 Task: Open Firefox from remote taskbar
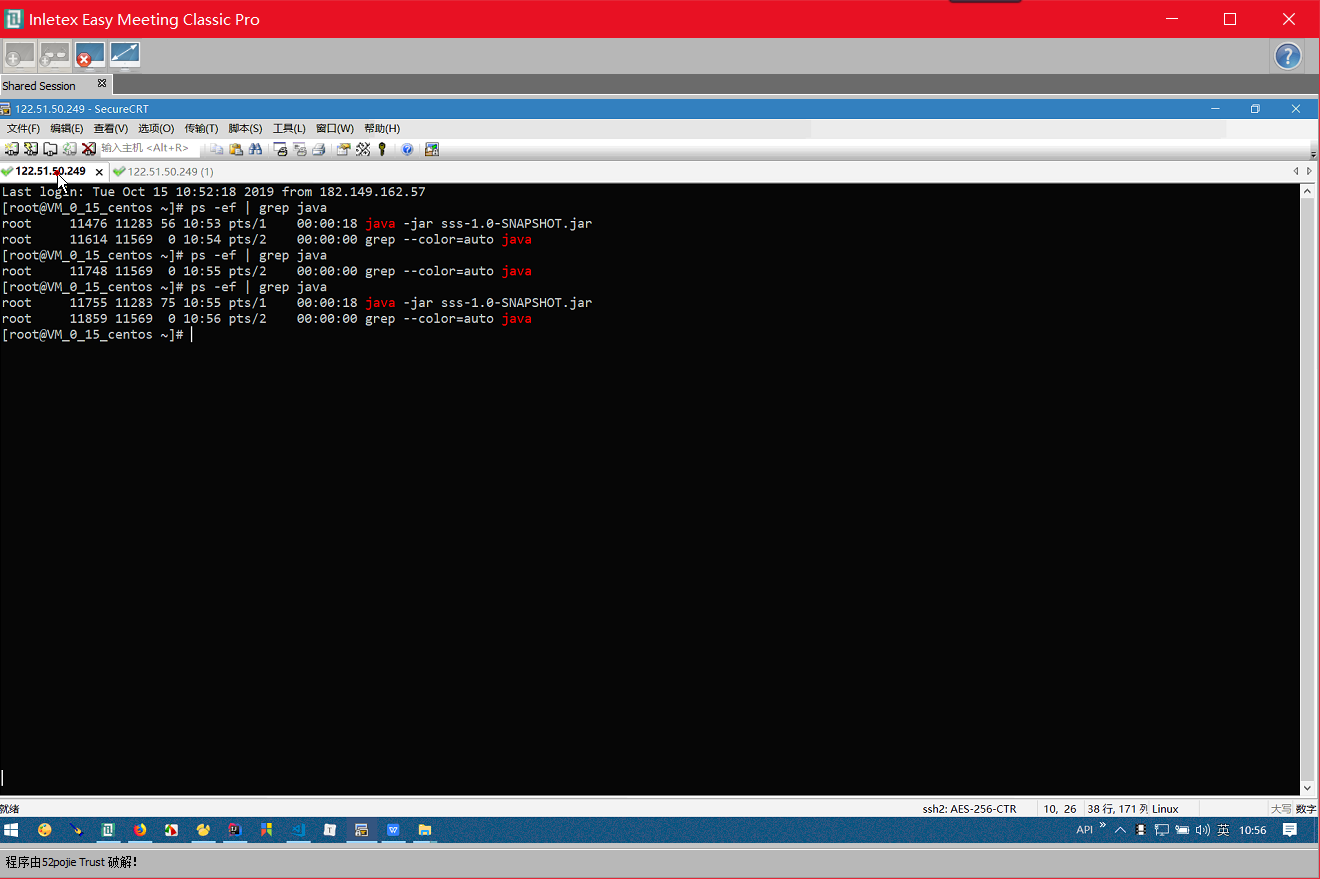(x=140, y=830)
